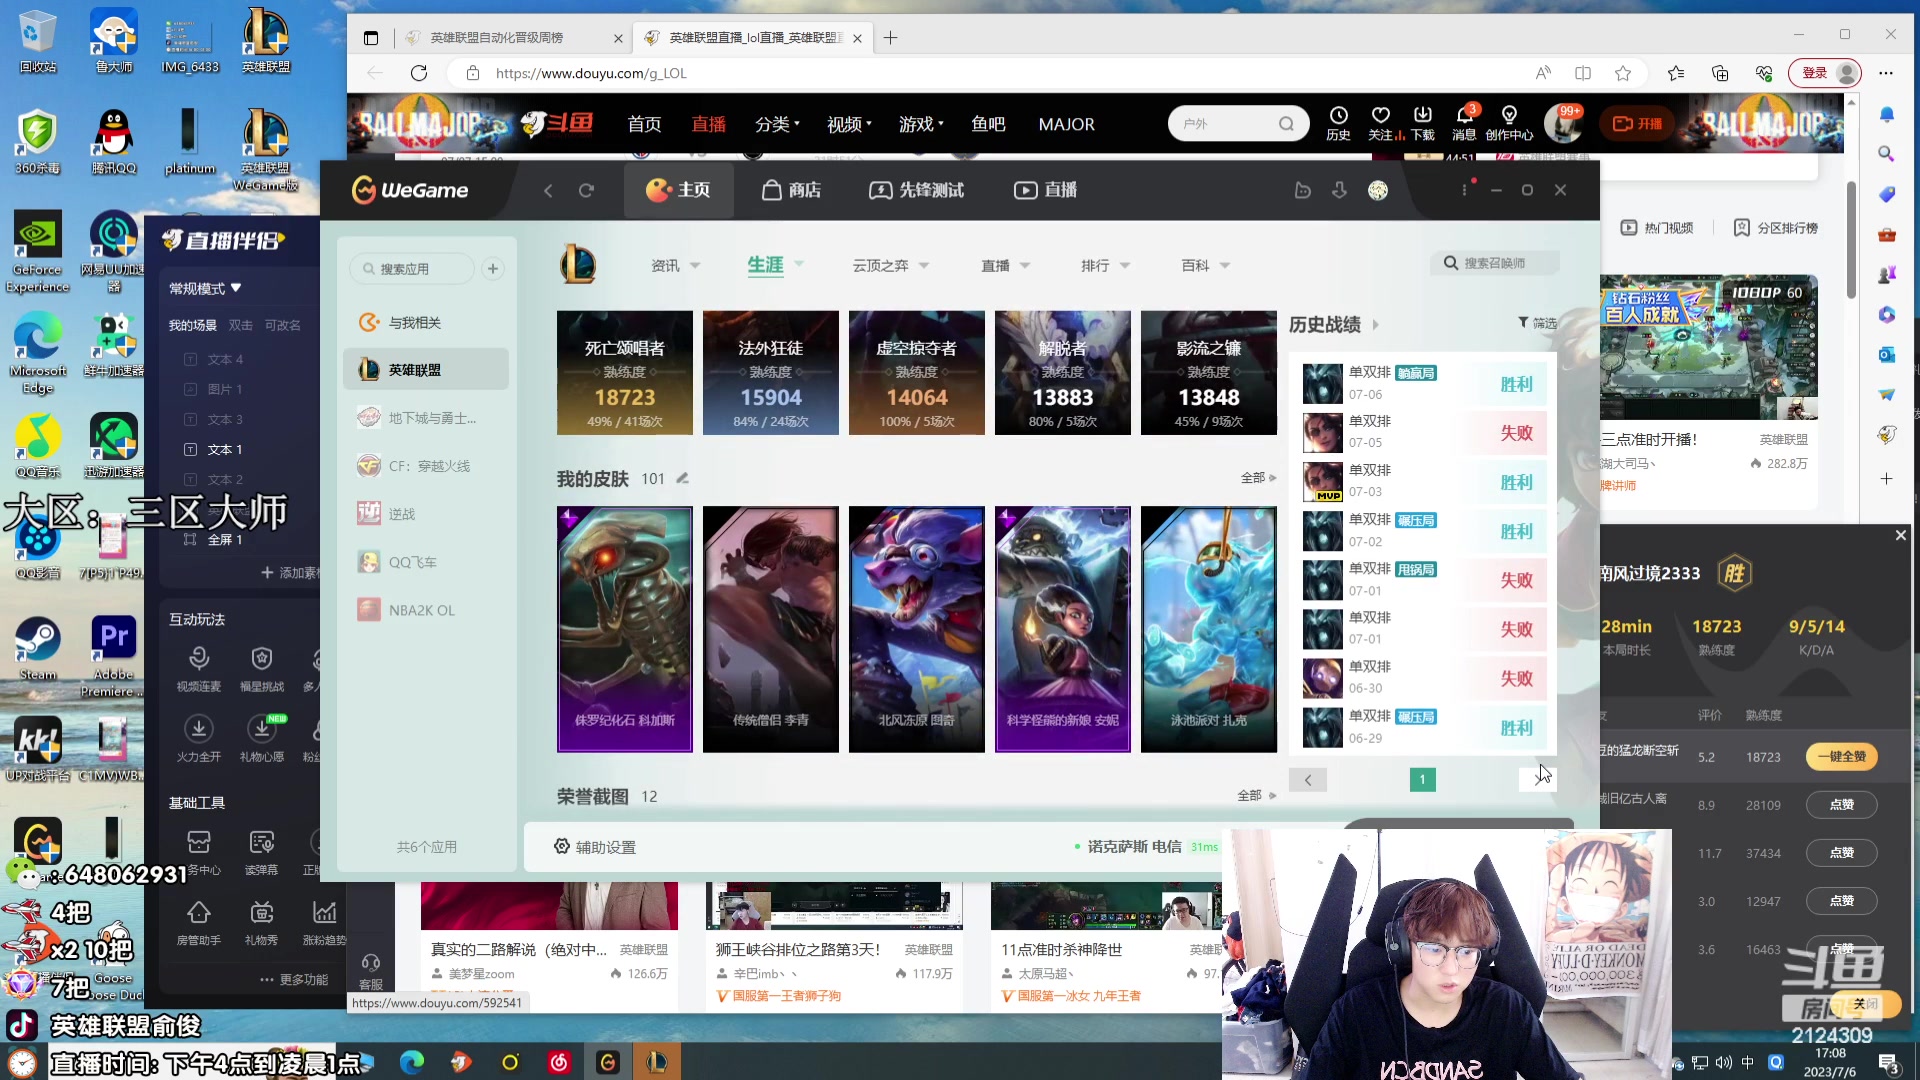Image resolution: width=1920 pixels, height=1080 pixels.
Task: Select 与我相关 in WeGame sidebar
Action: coord(425,322)
